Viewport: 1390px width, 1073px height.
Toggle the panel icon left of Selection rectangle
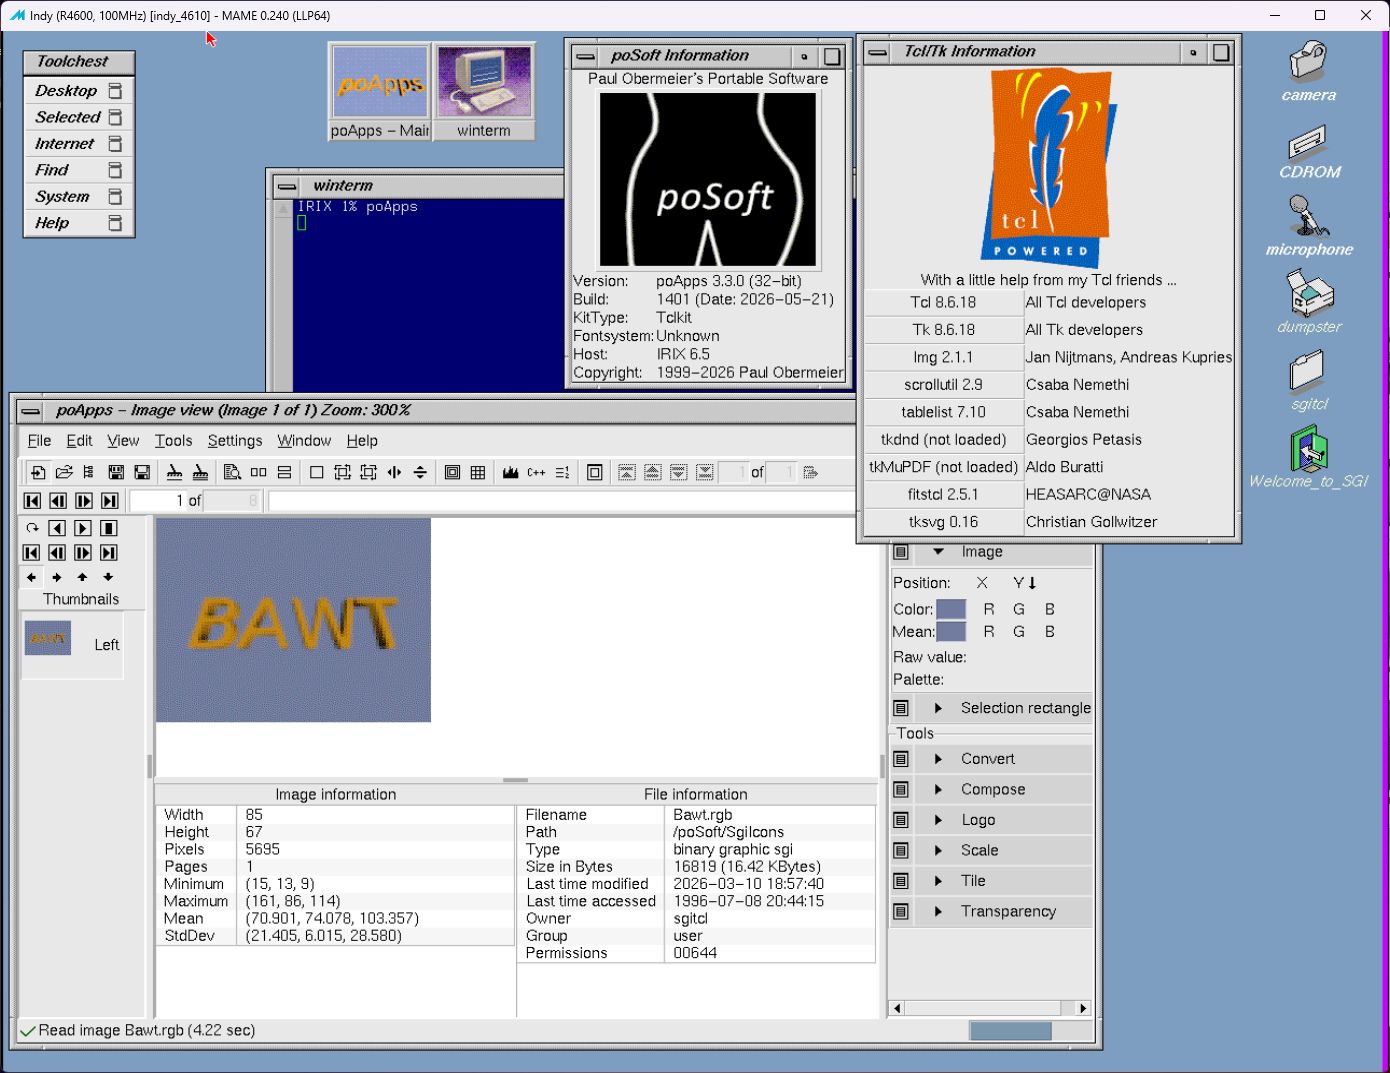pos(901,708)
